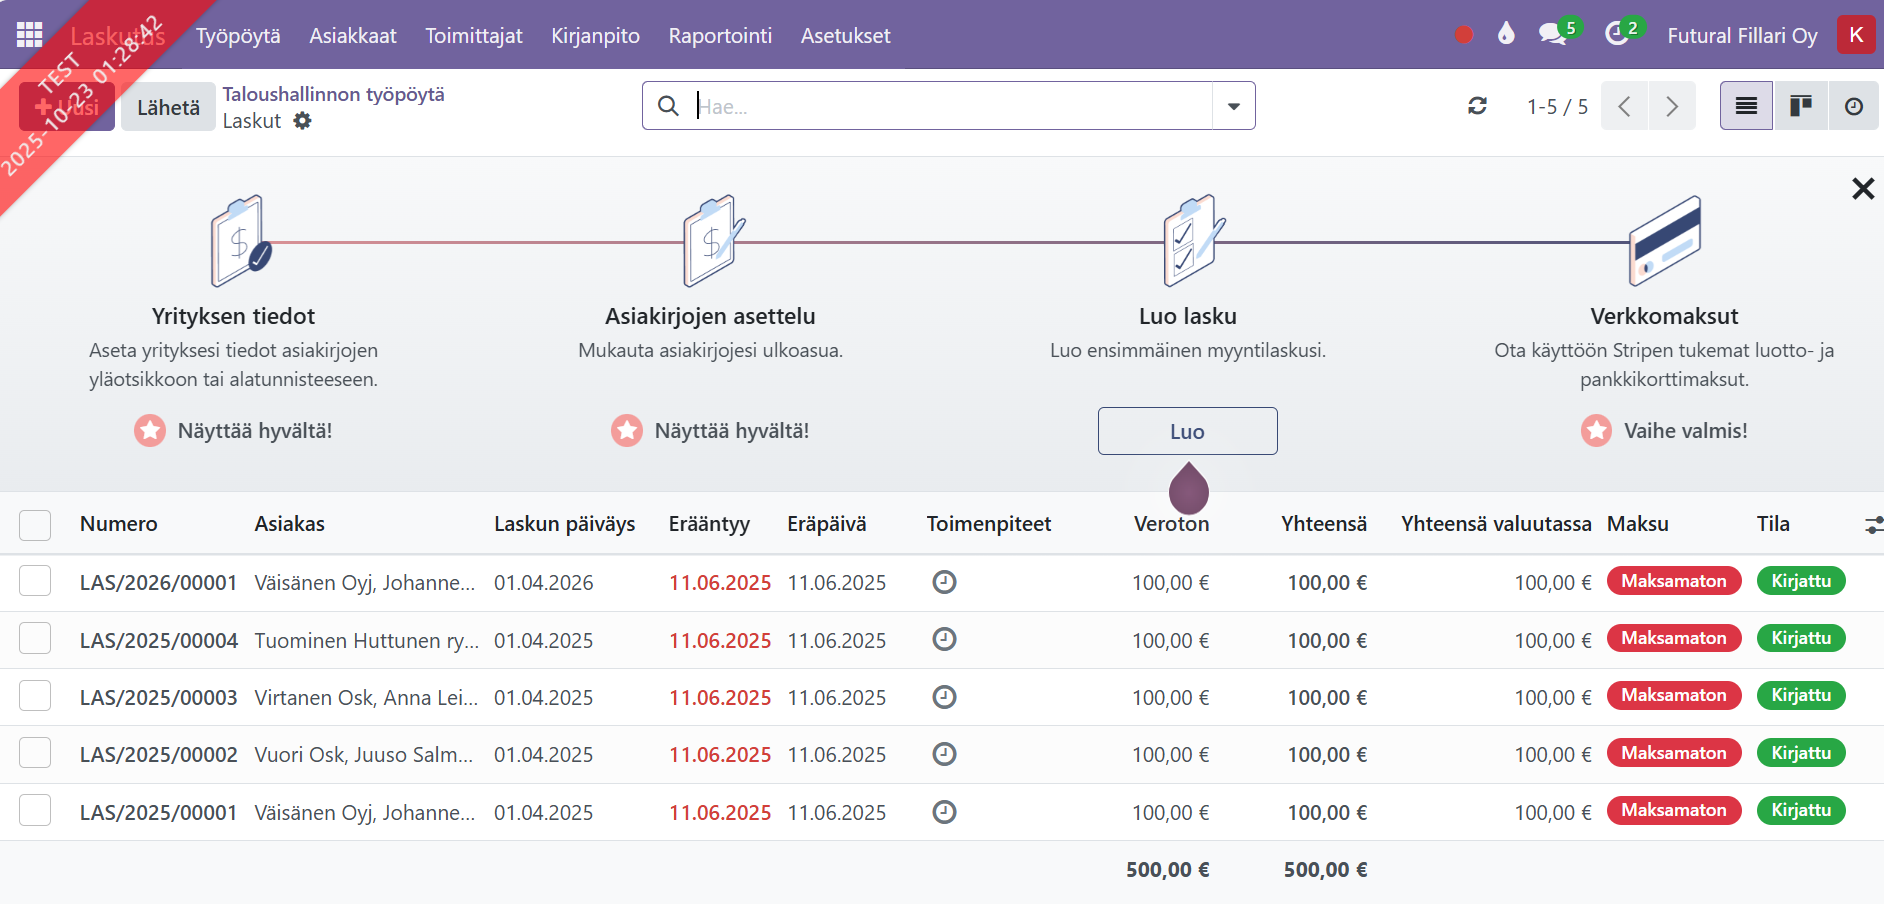
Task: Switch to activity view
Action: pyautogui.click(x=1853, y=106)
